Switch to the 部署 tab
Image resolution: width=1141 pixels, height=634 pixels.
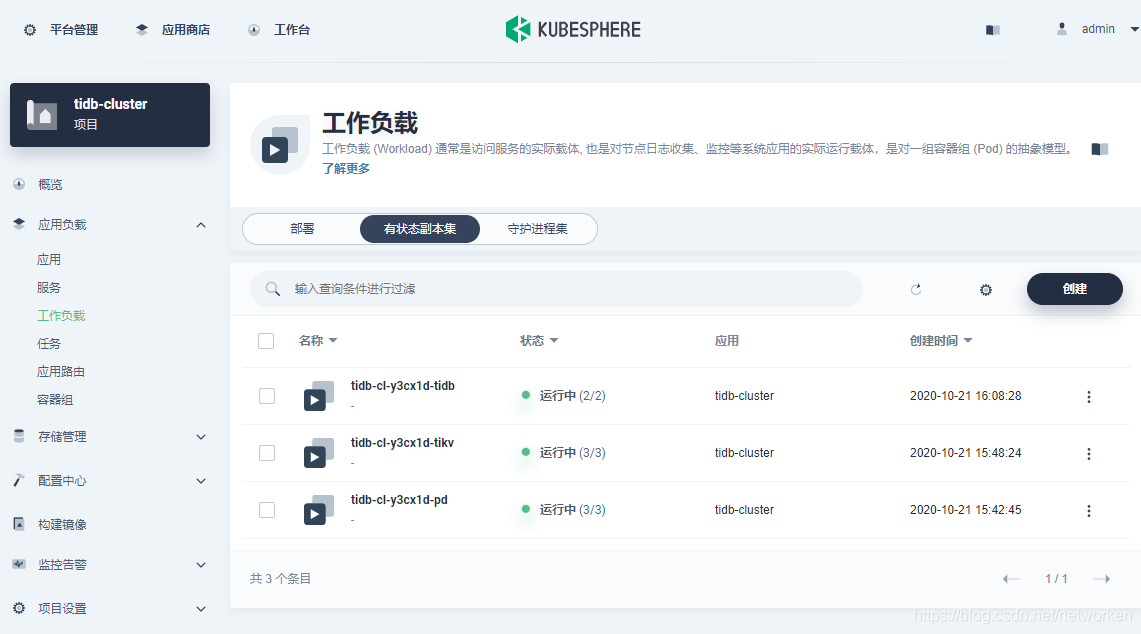302,229
